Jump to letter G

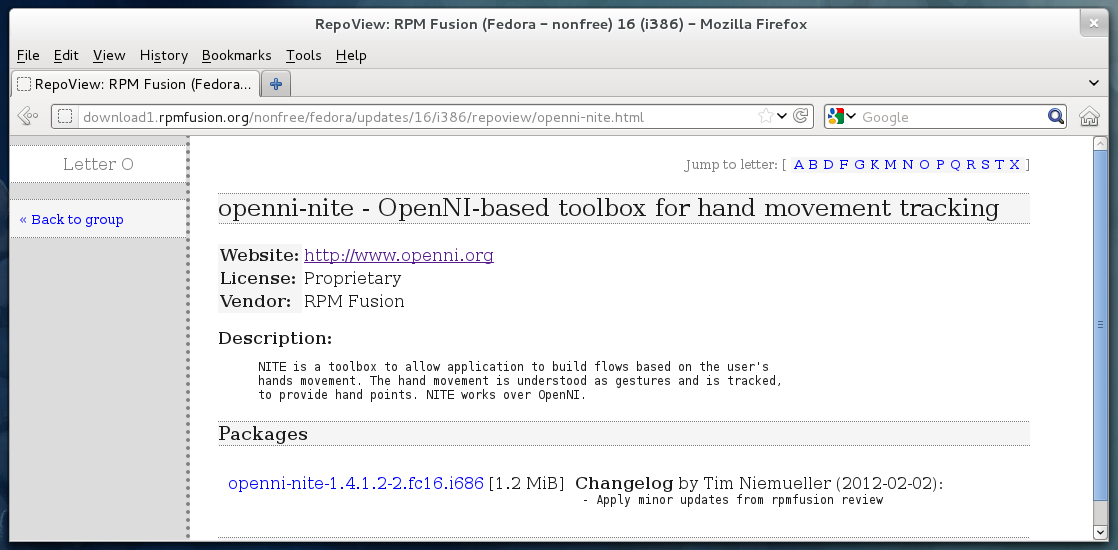[x=859, y=165]
